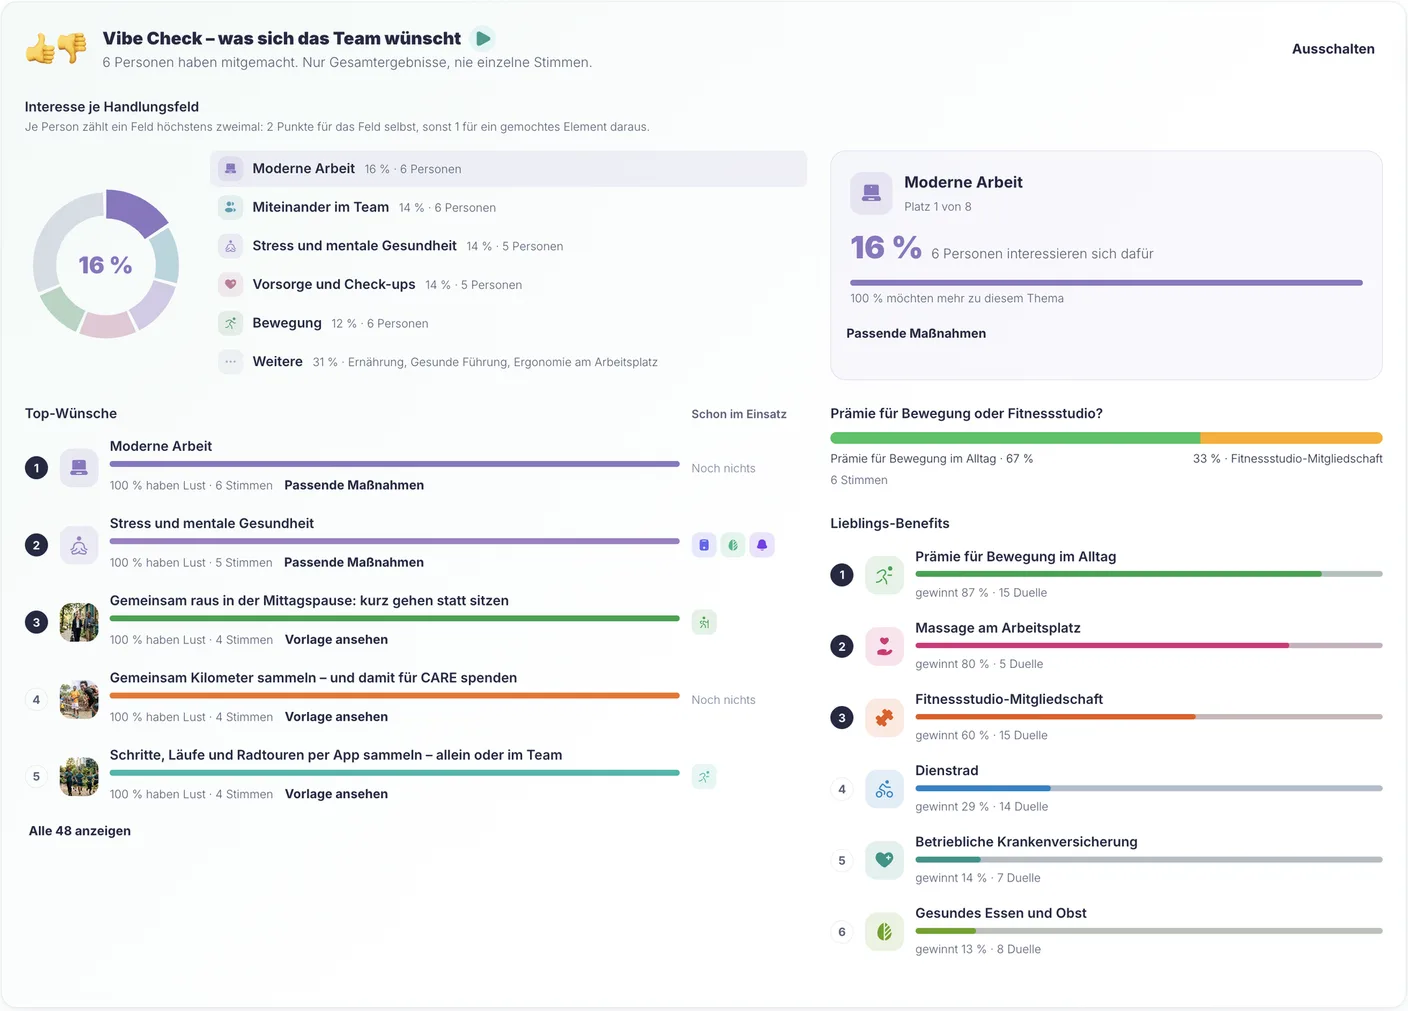Click the 'gewinnt 87 % · 15 Duelle' text

coord(981,593)
